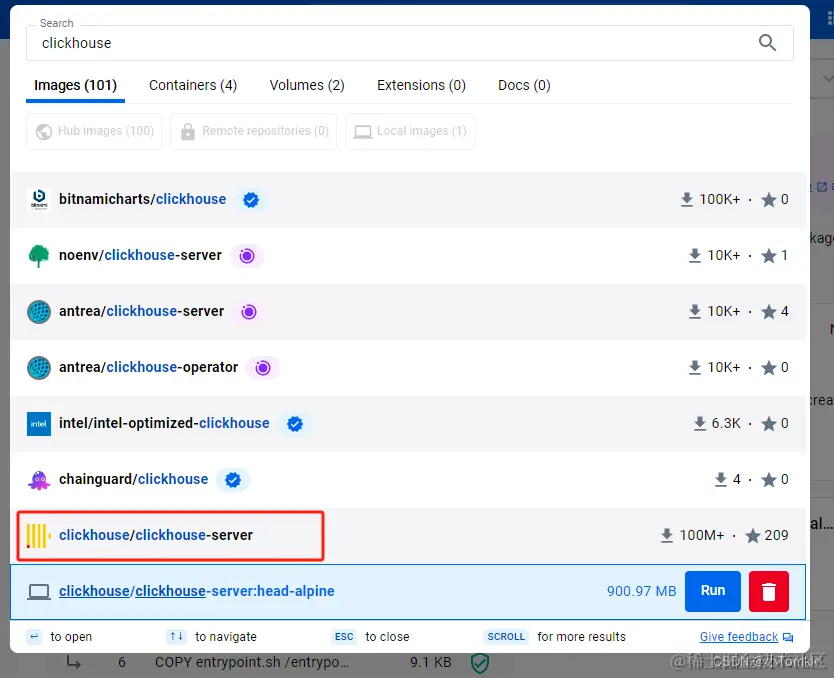Image resolution: width=834 pixels, height=678 pixels.
Task: Click the download count 6.3K on intel row
Action: coord(726,423)
